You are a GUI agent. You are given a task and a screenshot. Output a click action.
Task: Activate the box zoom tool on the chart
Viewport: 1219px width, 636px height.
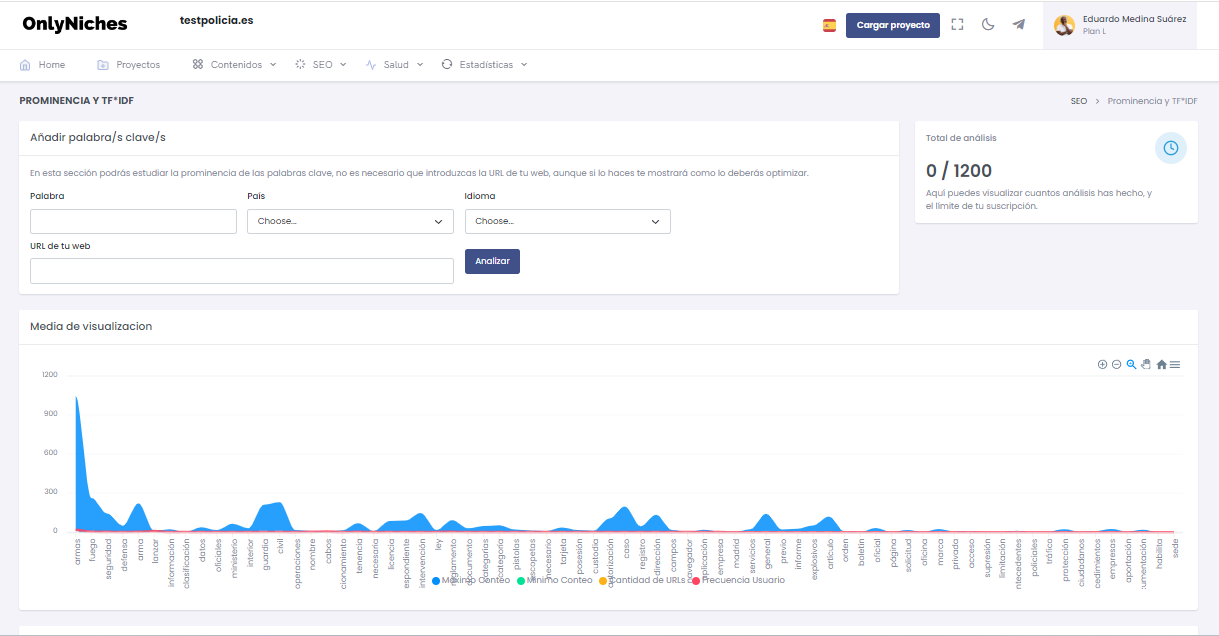tap(1131, 364)
